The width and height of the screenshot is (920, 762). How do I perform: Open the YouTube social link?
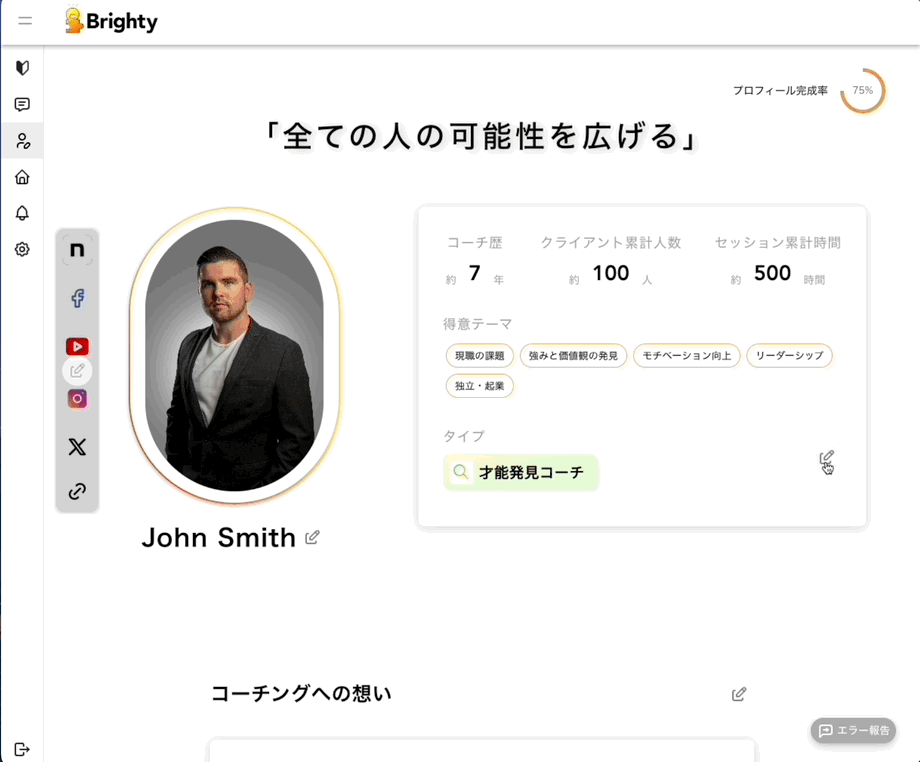77,347
